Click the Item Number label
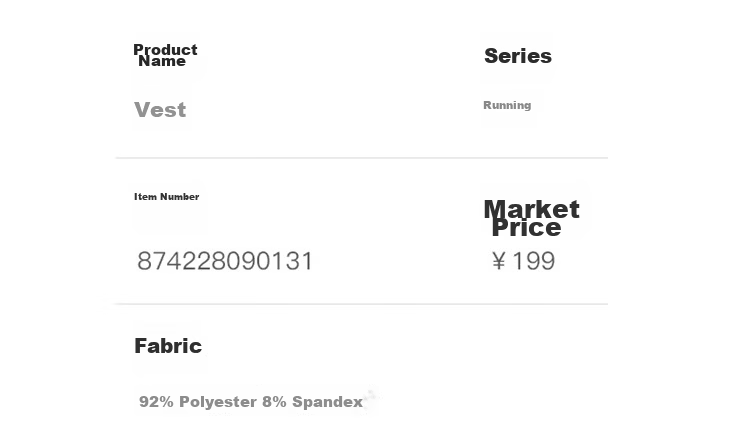Viewport: 750px width, 426px height. [x=166, y=197]
